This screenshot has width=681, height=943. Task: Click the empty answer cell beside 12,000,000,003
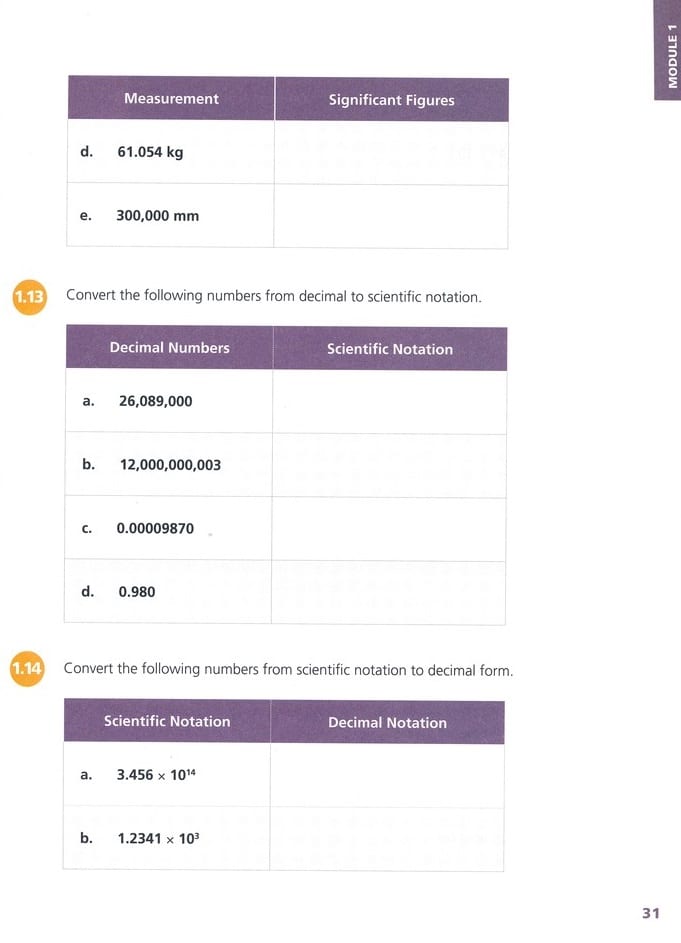[389, 465]
